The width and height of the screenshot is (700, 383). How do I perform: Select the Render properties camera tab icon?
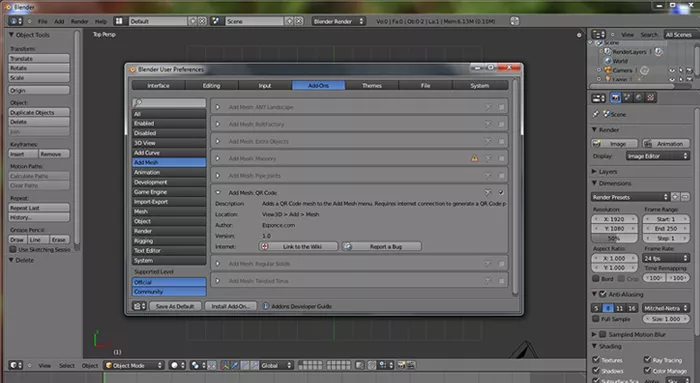(x=616, y=98)
